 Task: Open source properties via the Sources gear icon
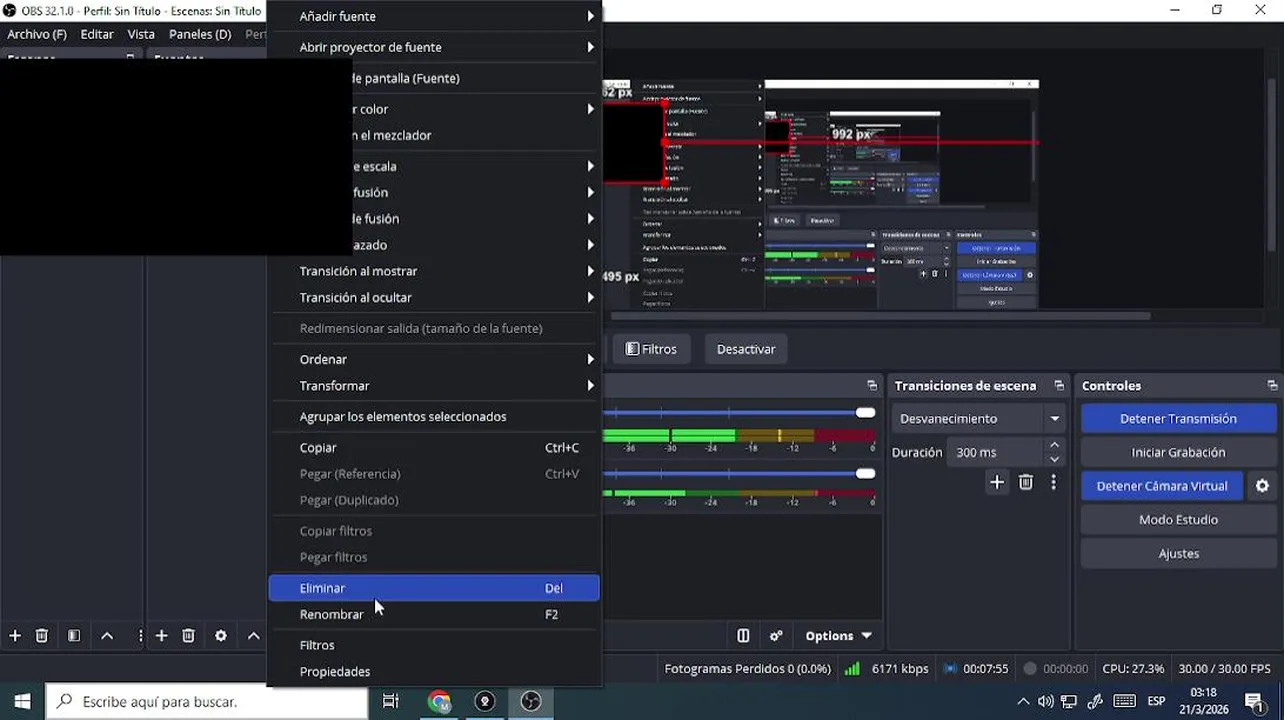click(221, 636)
